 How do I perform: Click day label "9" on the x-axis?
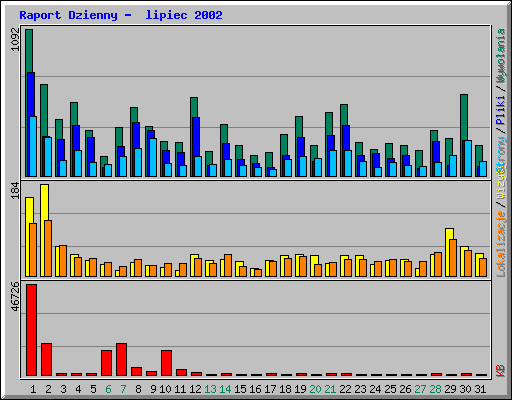[x=153, y=389]
